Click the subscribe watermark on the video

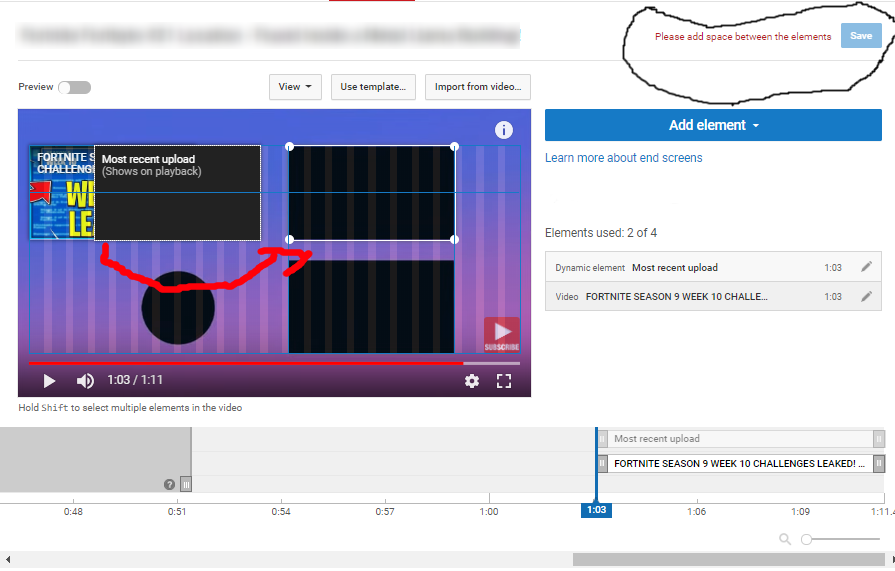click(502, 334)
